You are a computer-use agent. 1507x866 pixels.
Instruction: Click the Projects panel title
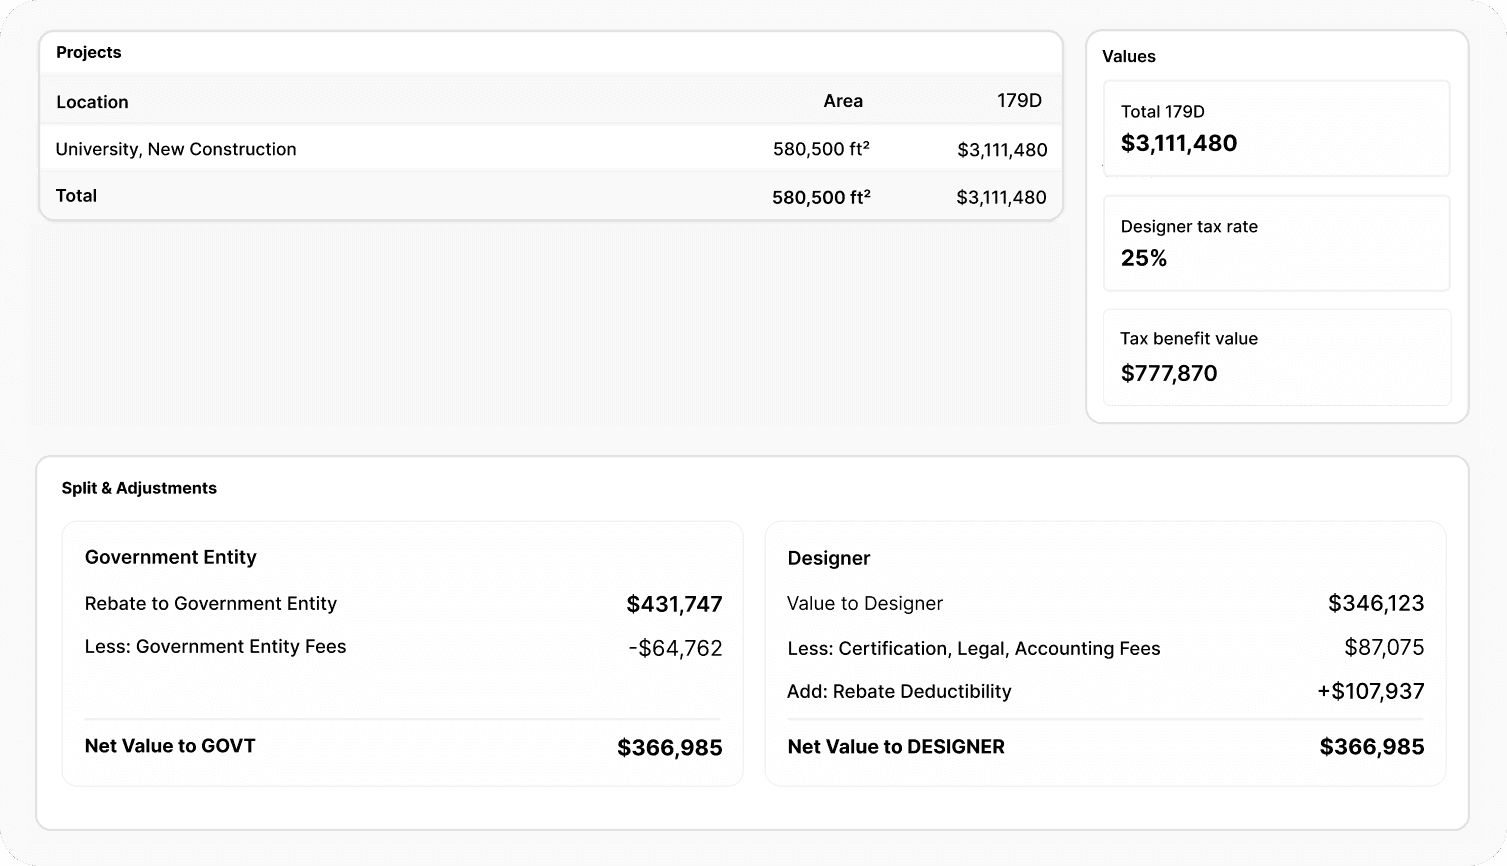[89, 52]
